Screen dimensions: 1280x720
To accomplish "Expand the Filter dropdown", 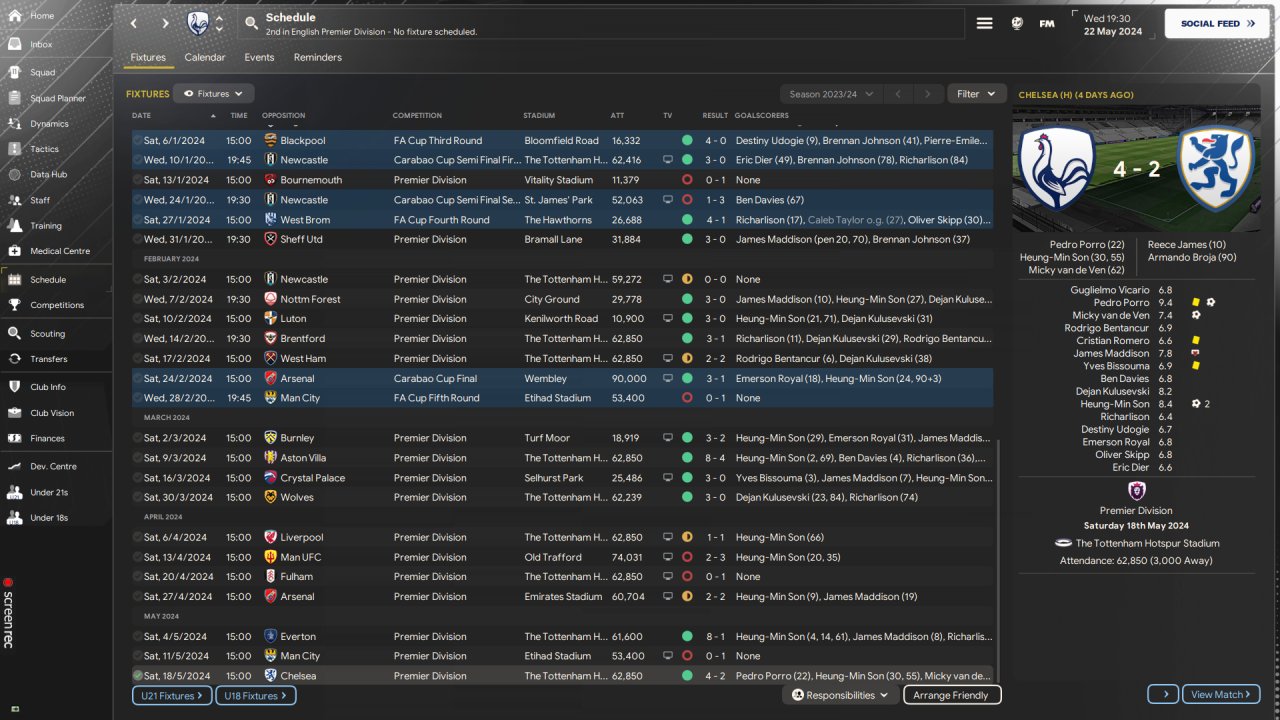I will click(976, 94).
